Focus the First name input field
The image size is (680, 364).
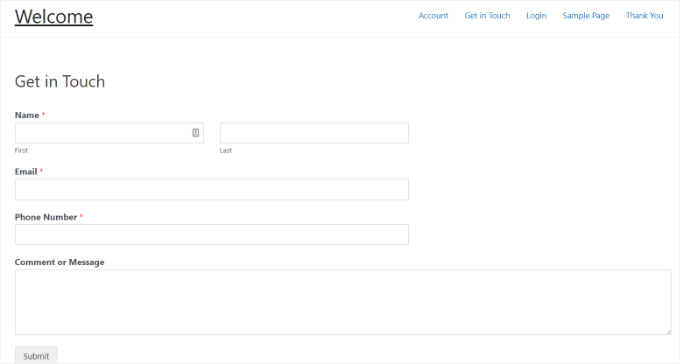coord(109,133)
